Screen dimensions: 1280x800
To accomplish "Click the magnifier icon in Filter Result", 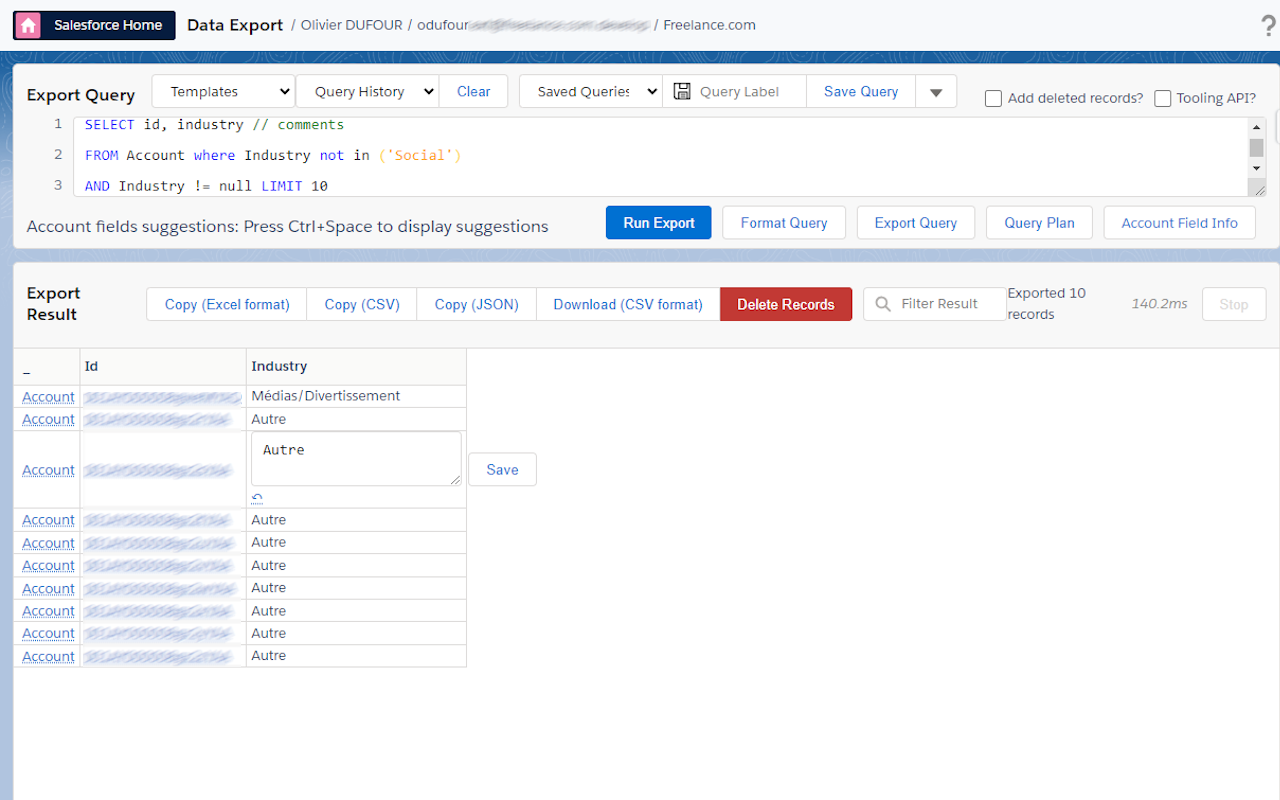I will (x=881, y=303).
